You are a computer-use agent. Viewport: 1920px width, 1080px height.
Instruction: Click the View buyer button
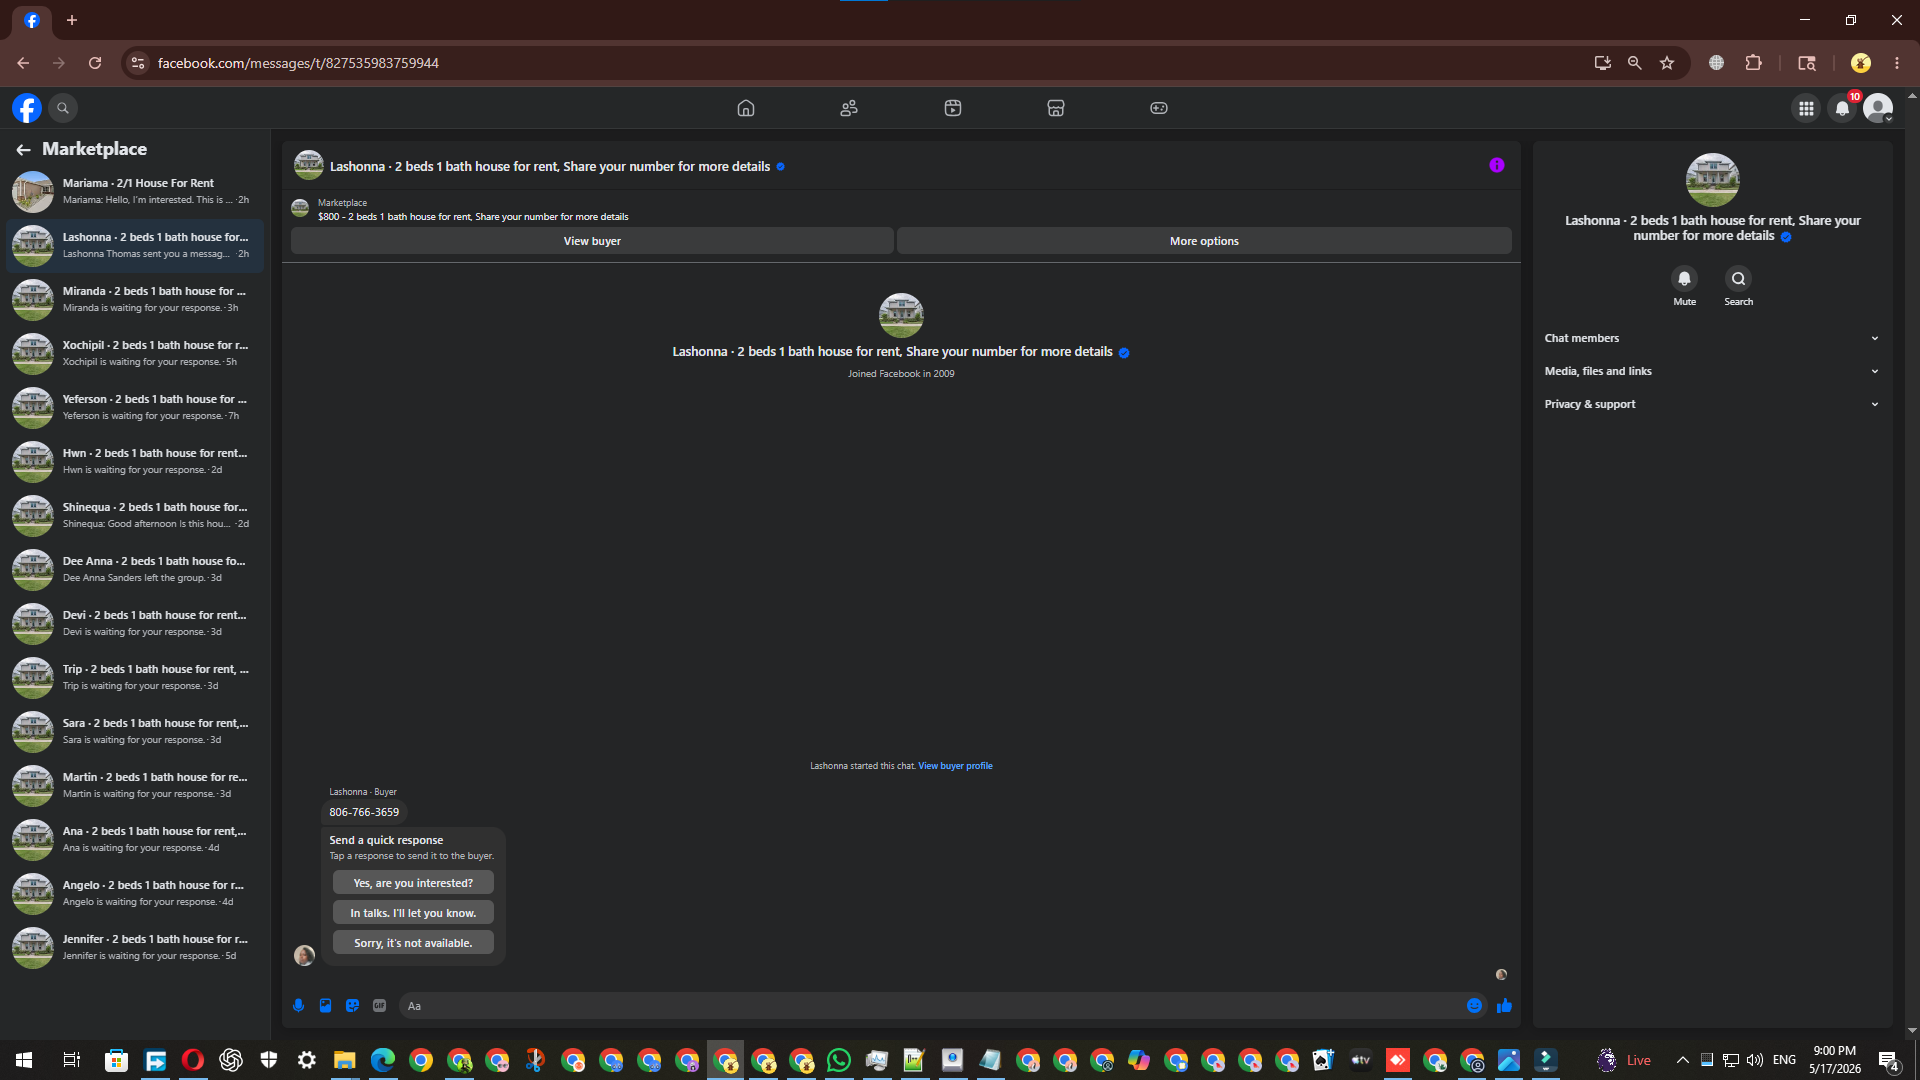point(592,241)
